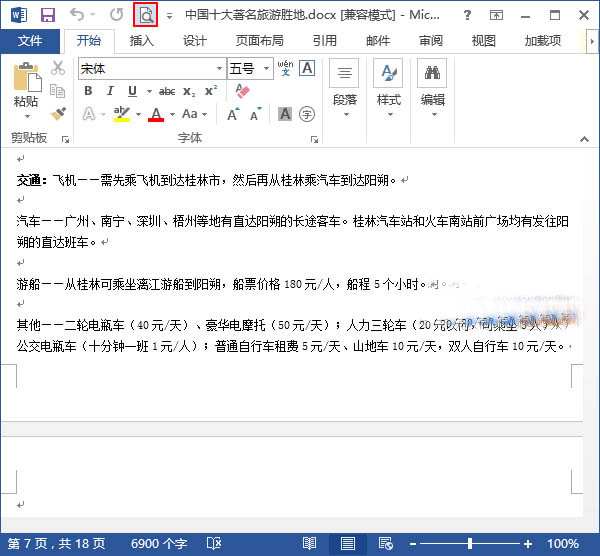
Task: Open the 编辑 Editing group button
Action: [432, 90]
